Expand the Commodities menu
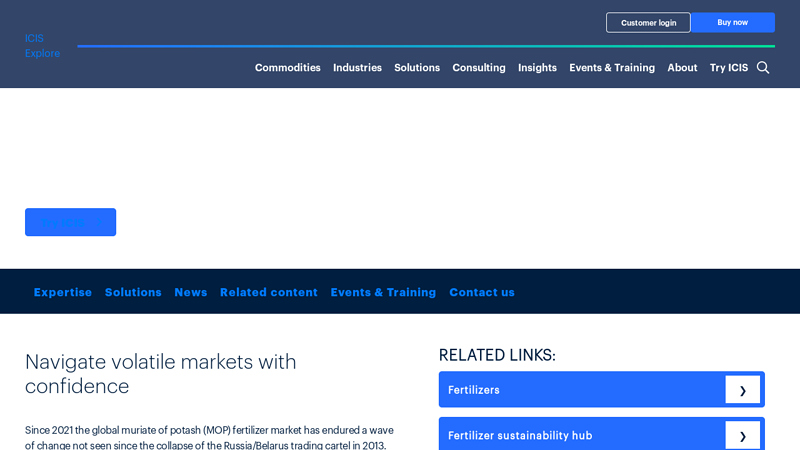The image size is (800, 450). click(x=287, y=68)
